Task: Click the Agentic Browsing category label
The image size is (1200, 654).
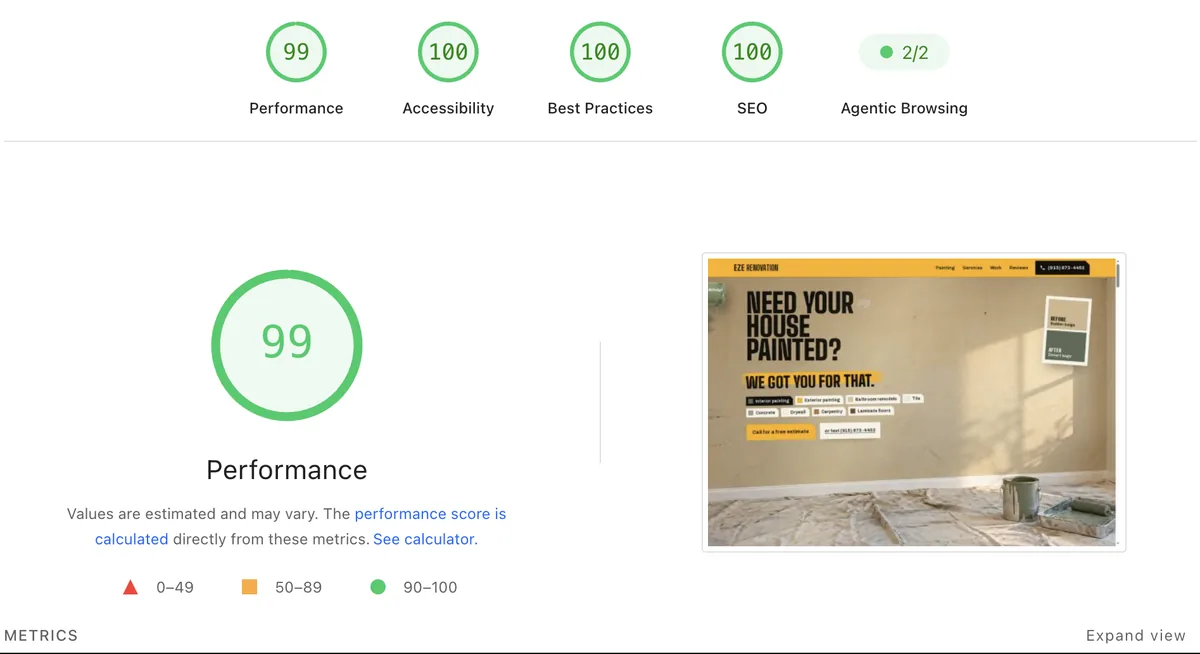Action: pos(904,108)
